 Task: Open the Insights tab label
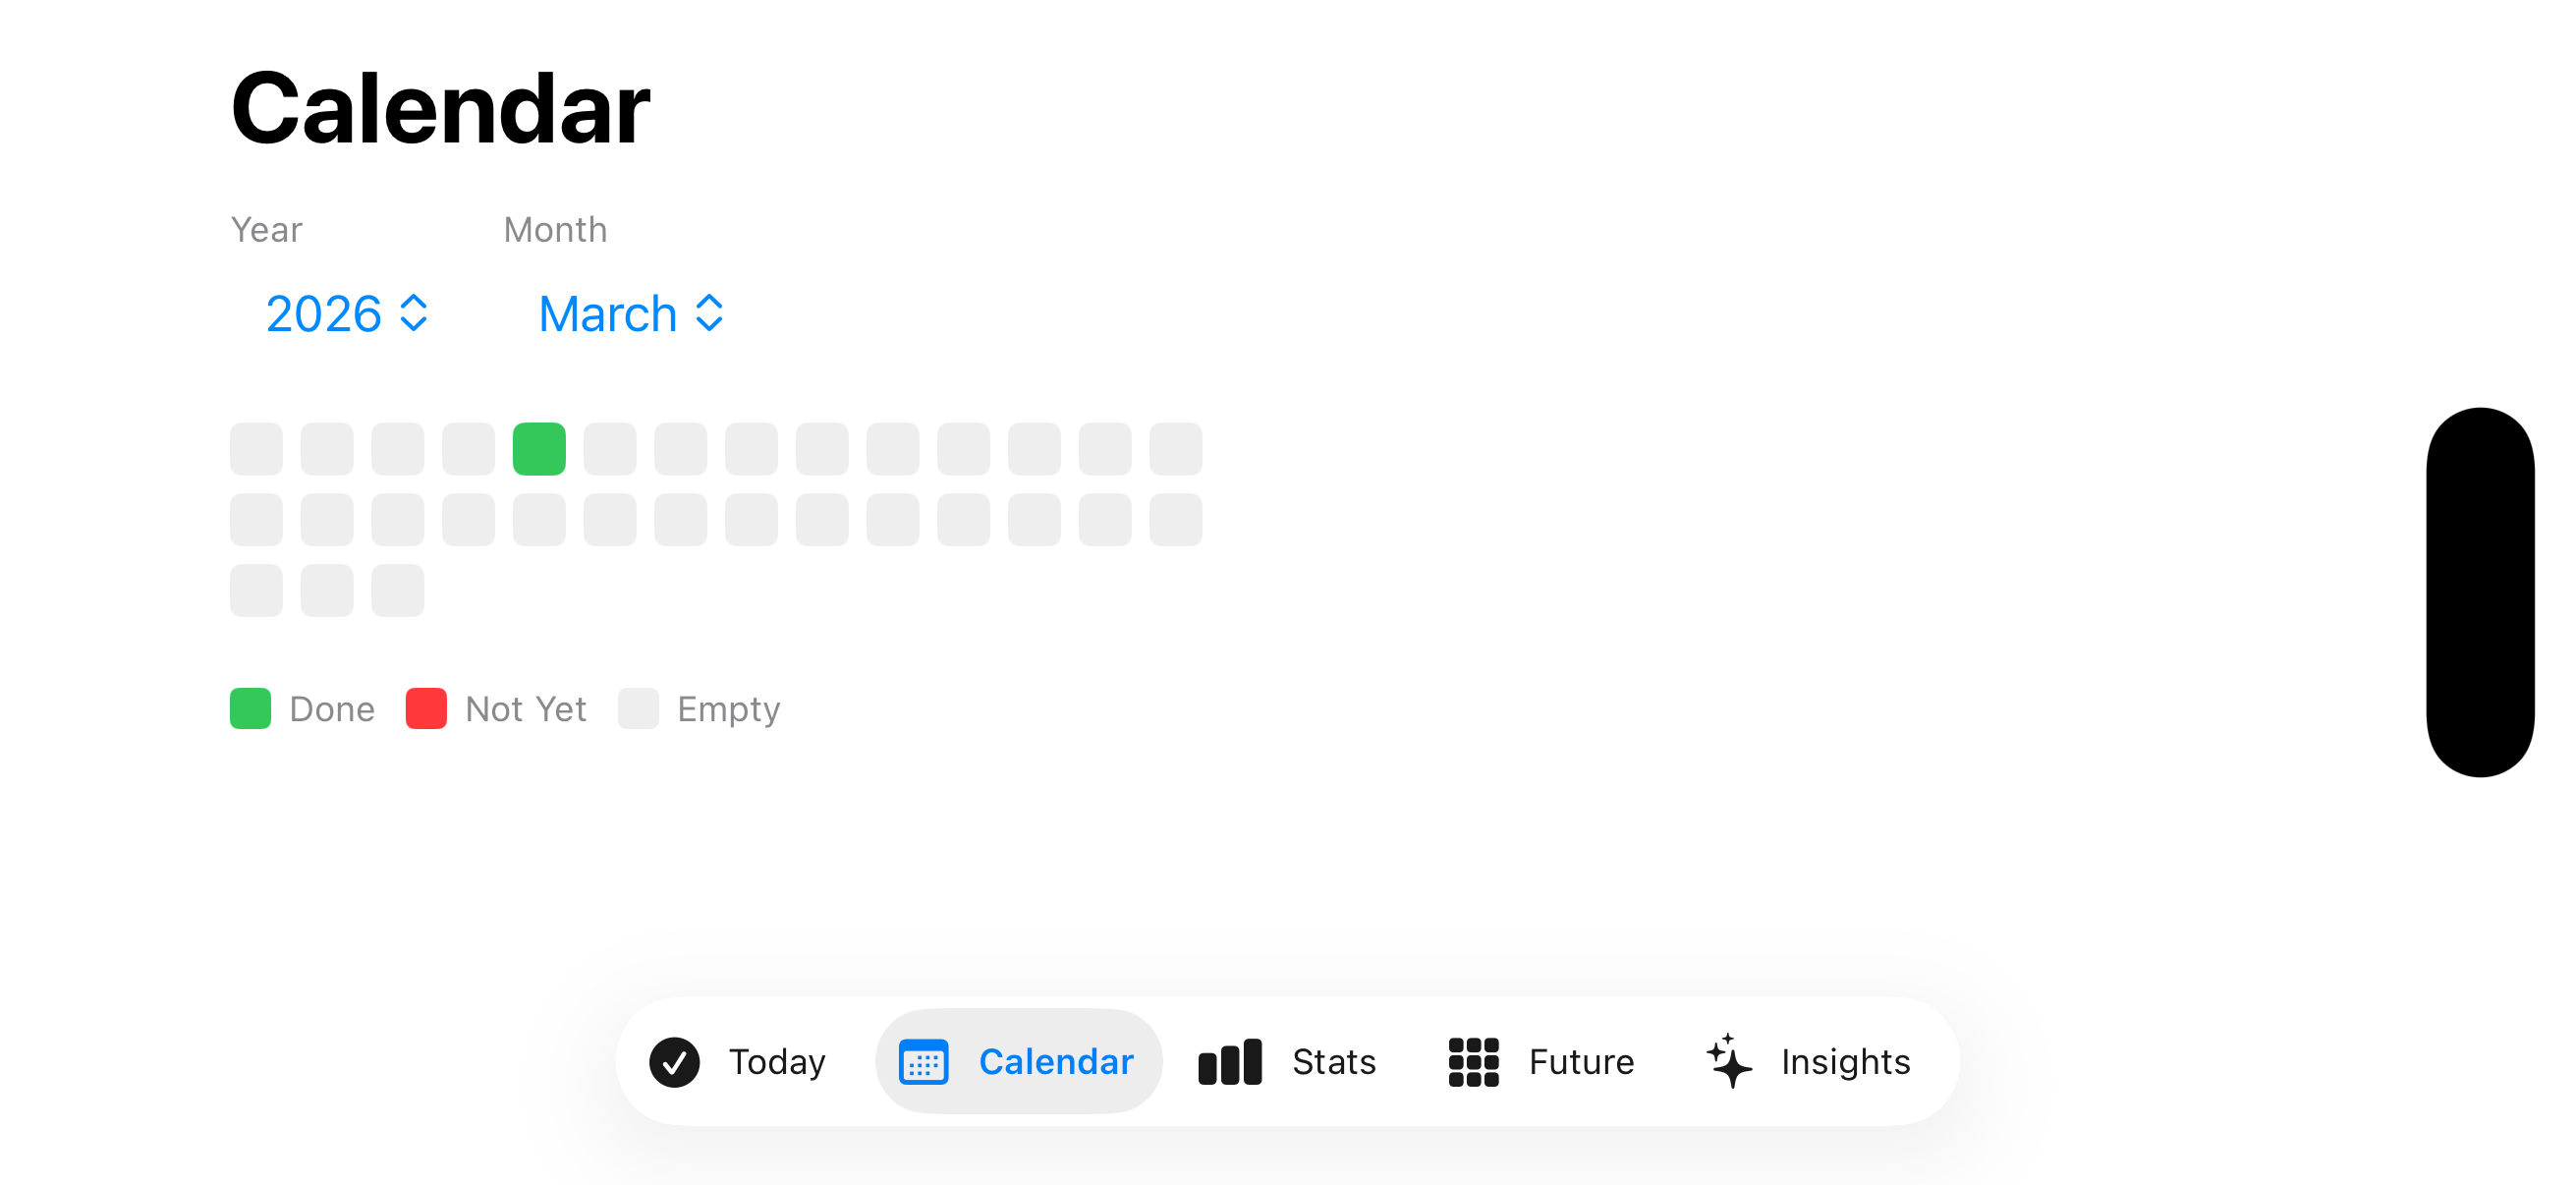[1845, 1061]
